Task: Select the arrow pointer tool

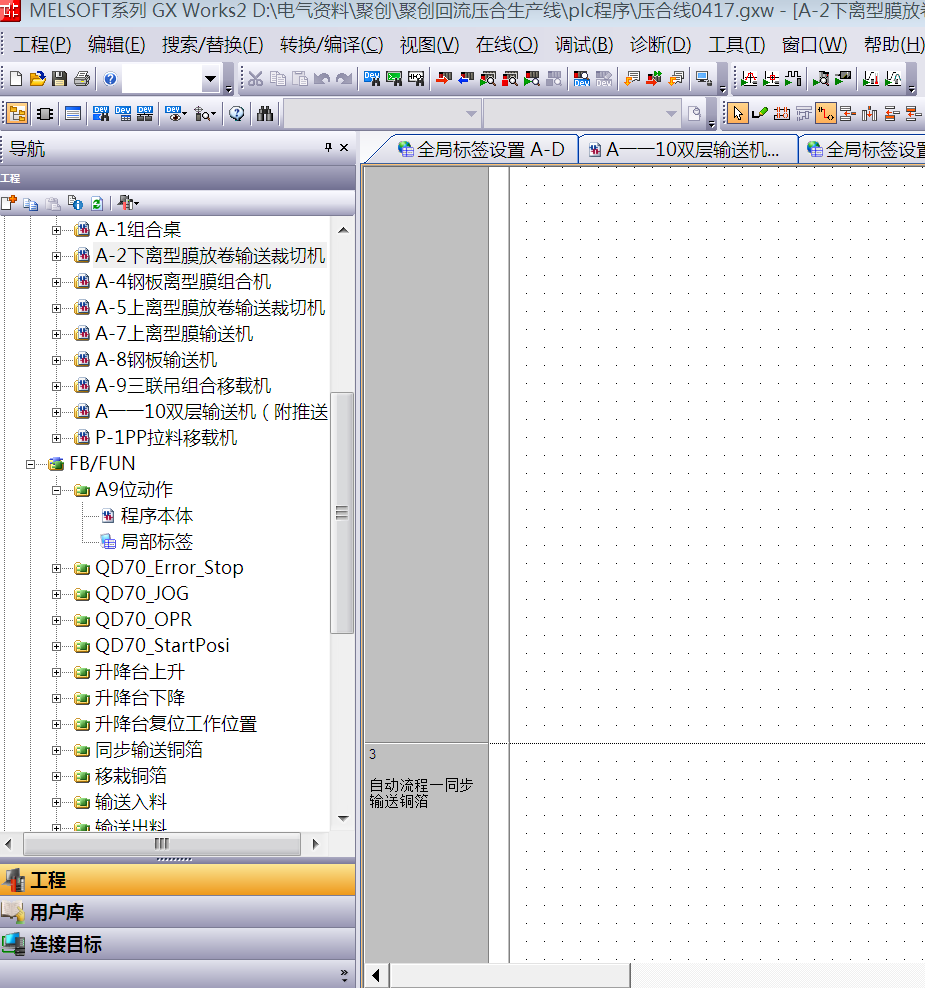Action: pos(738,113)
